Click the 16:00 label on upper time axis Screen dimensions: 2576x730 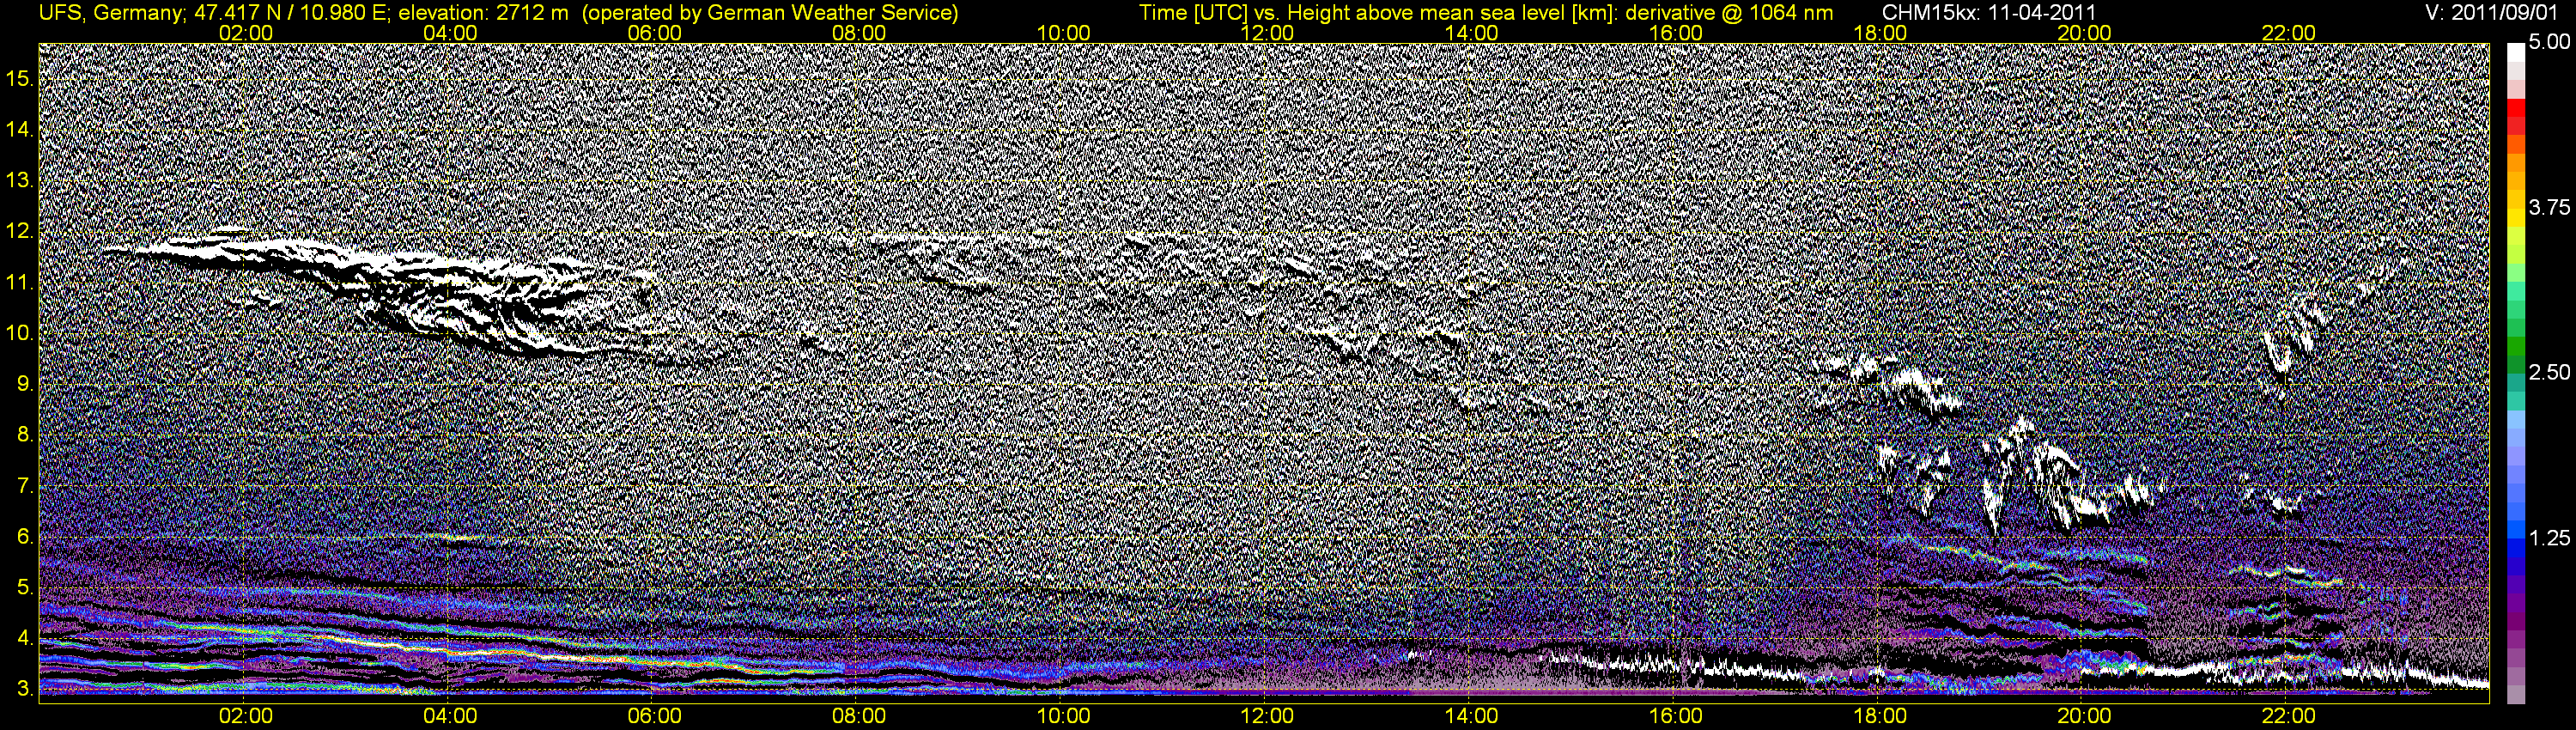[1676, 33]
